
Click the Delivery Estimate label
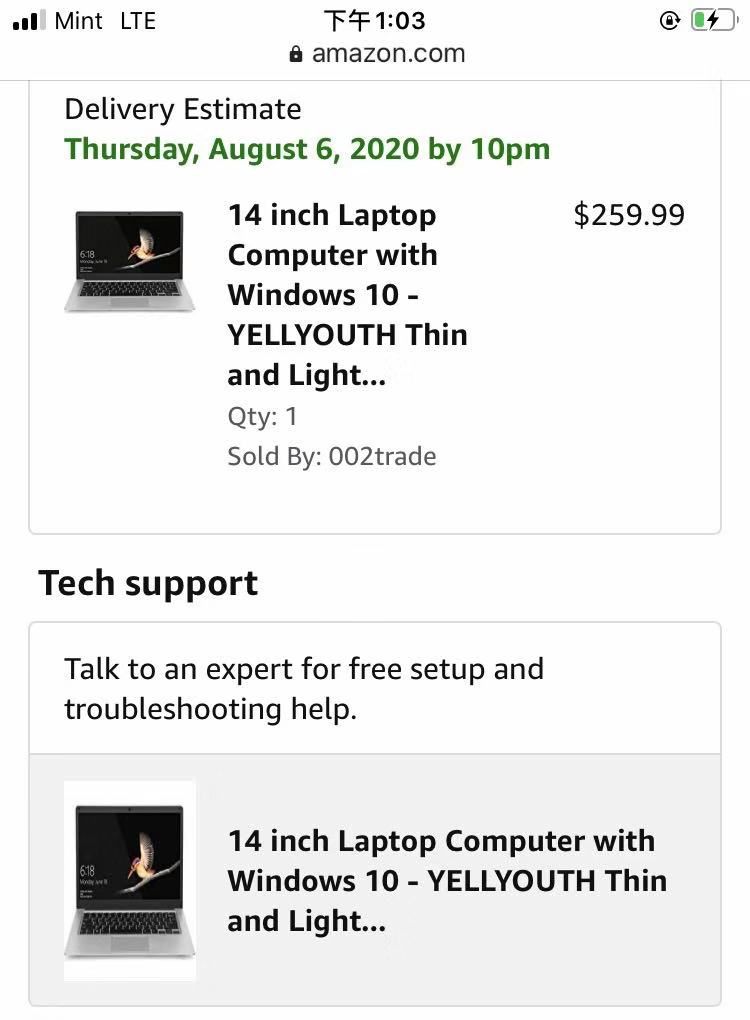(x=182, y=109)
